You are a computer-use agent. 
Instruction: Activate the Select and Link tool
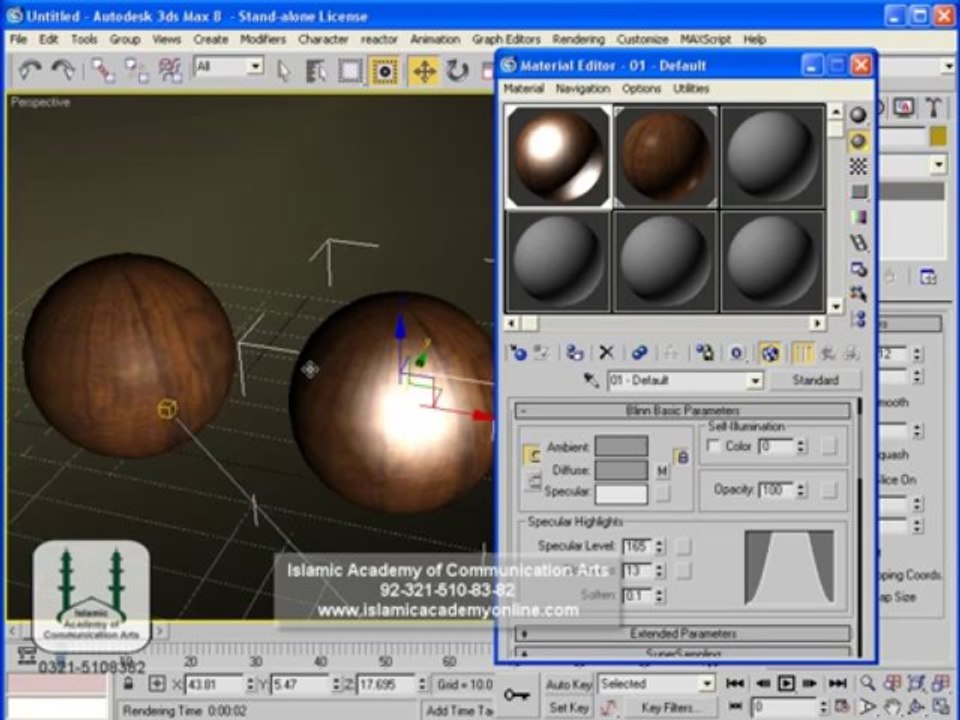click(x=103, y=70)
